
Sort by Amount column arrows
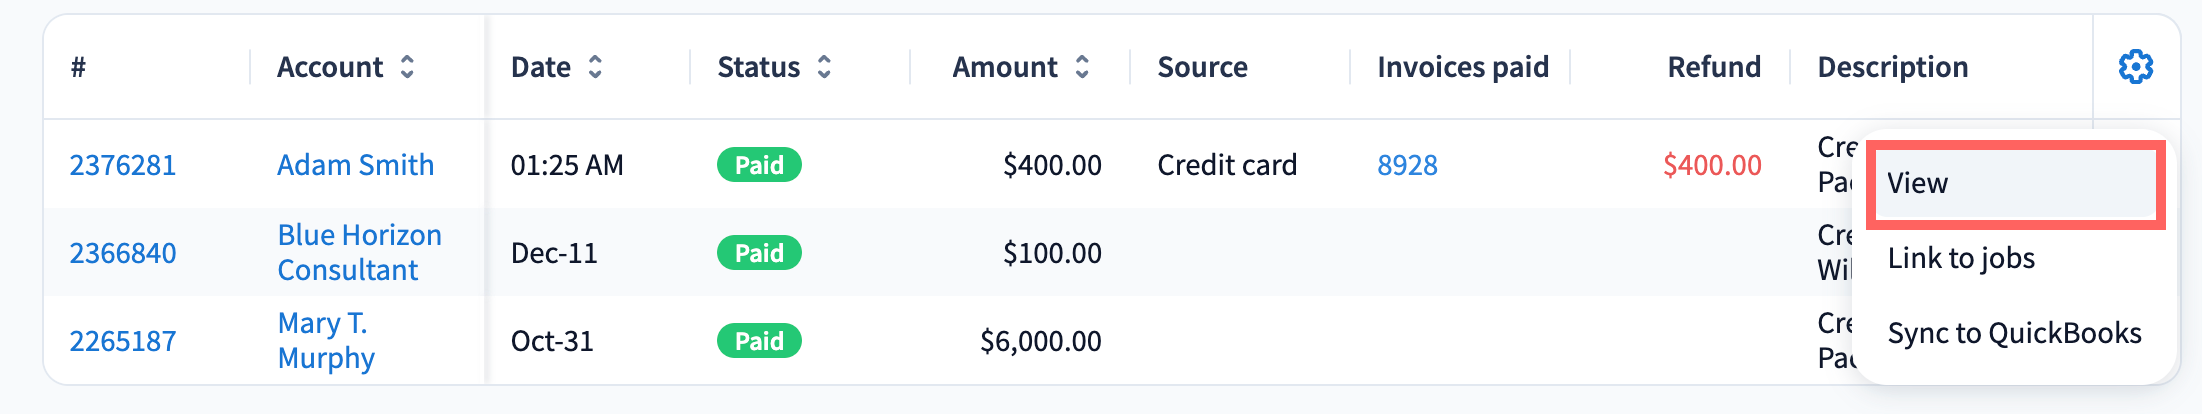click(1082, 67)
